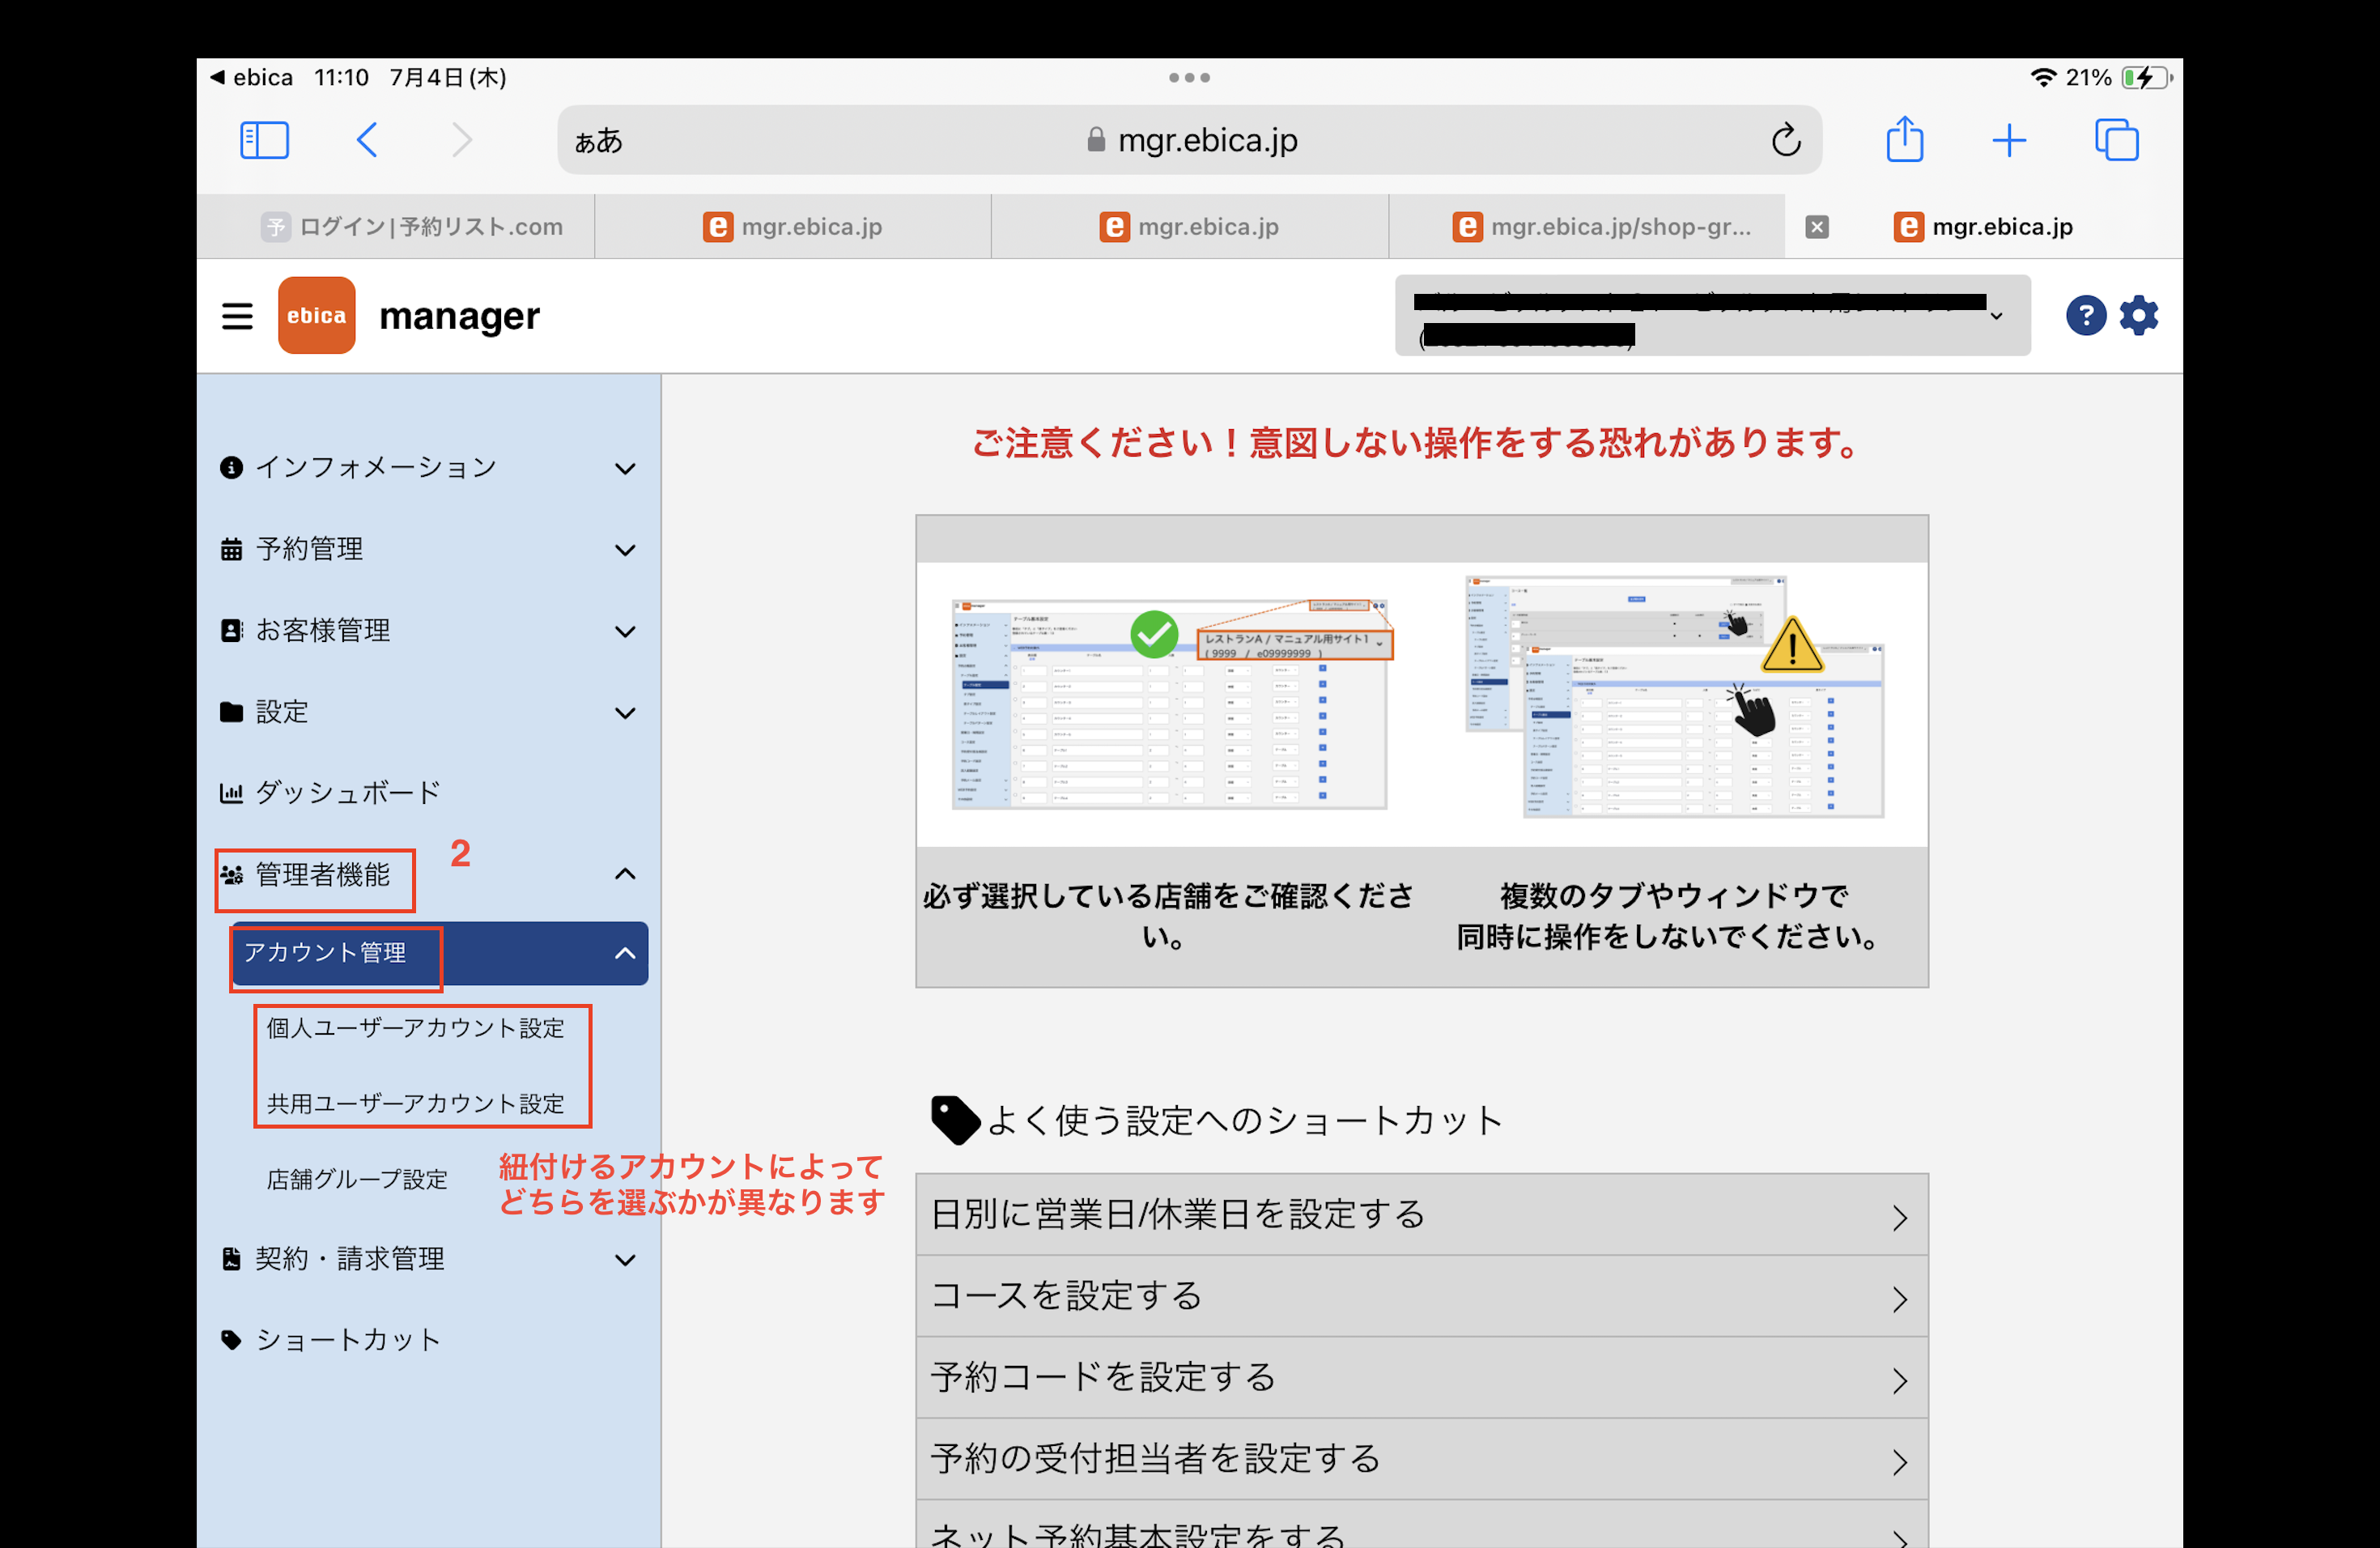Expand the 契約・請求管理 menu chevron

pyautogui.click(x=625, y=1260)
